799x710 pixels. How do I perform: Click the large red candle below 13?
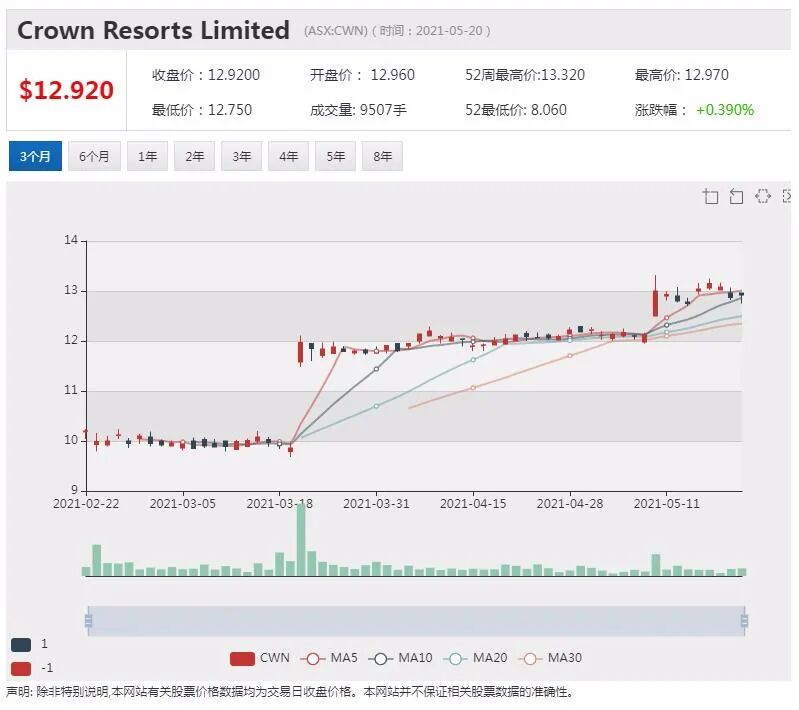[x=655, y=303]
